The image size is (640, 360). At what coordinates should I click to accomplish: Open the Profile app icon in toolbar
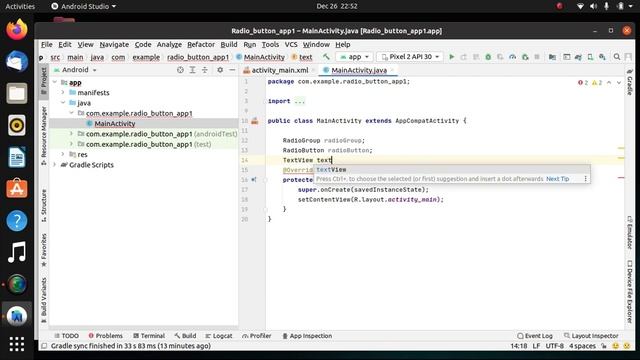pyautogui.click(x=512, y=57)
